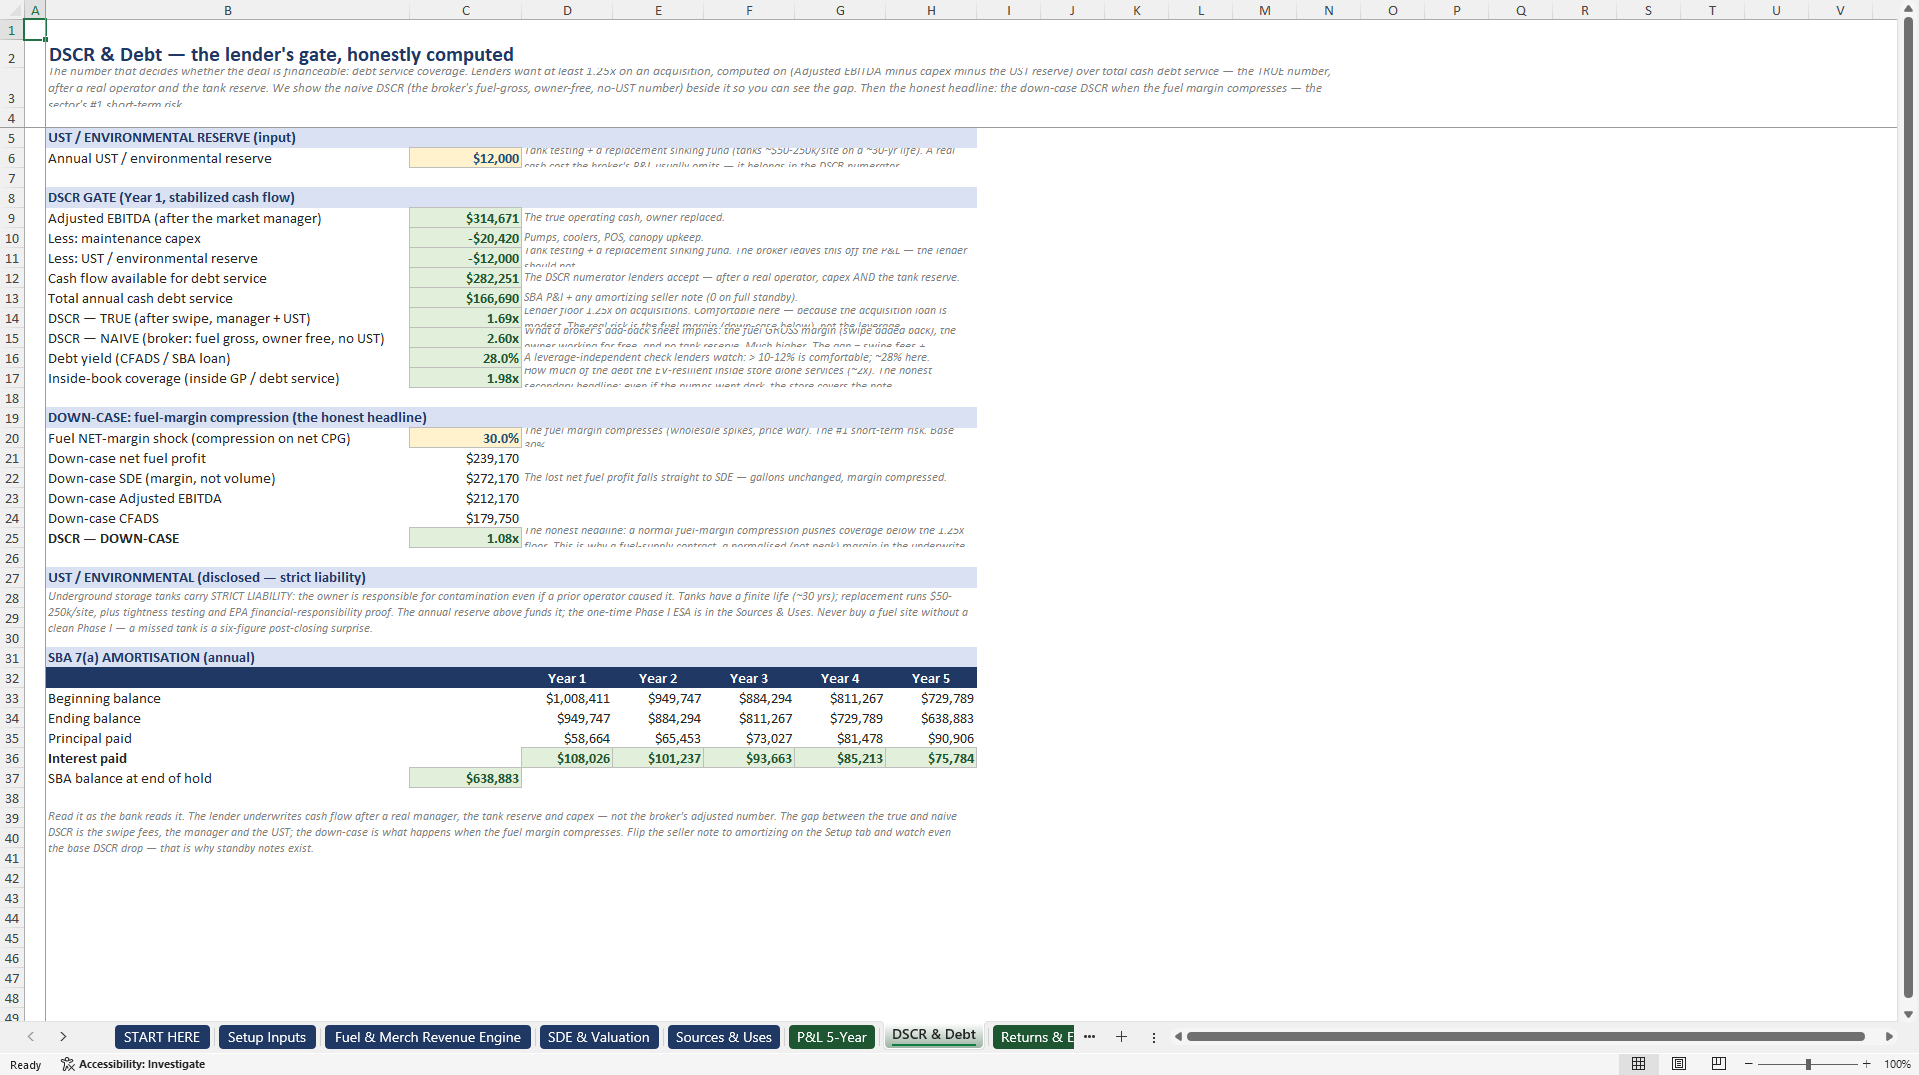Open the START HERE sheet tab

(x=161, y=1037)
